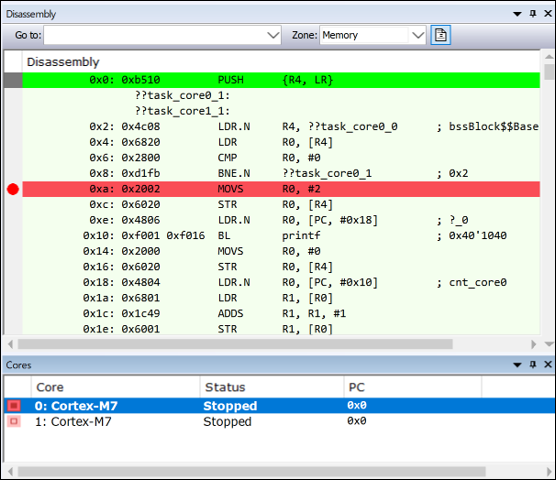Select the ADDS R1, R1, #1 line
The image size is (556, 480).
pos(281,314)
